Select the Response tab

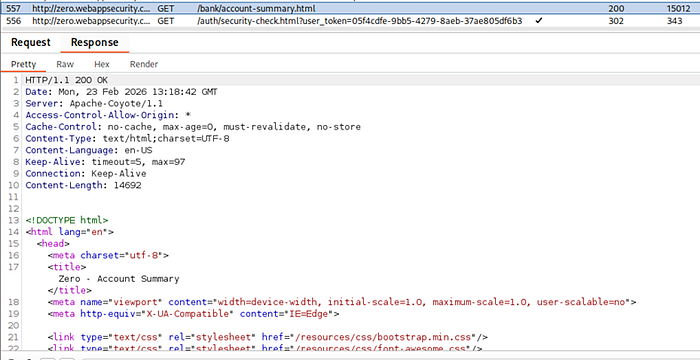tap(95, 42)
